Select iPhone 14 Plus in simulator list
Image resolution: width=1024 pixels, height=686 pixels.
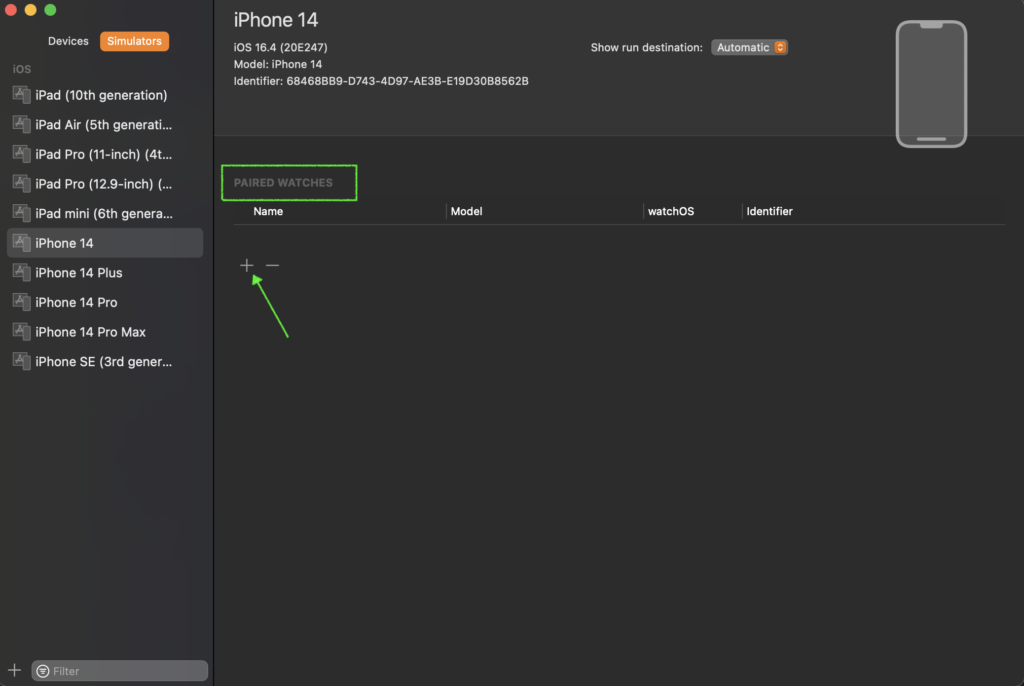(x=79, y=272)
